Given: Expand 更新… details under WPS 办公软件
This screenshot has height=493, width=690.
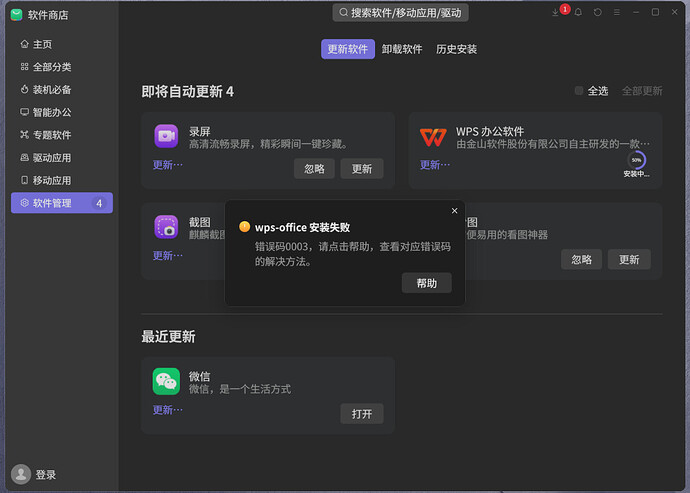Looking at the screenshot, I should (x=435, y=165).
